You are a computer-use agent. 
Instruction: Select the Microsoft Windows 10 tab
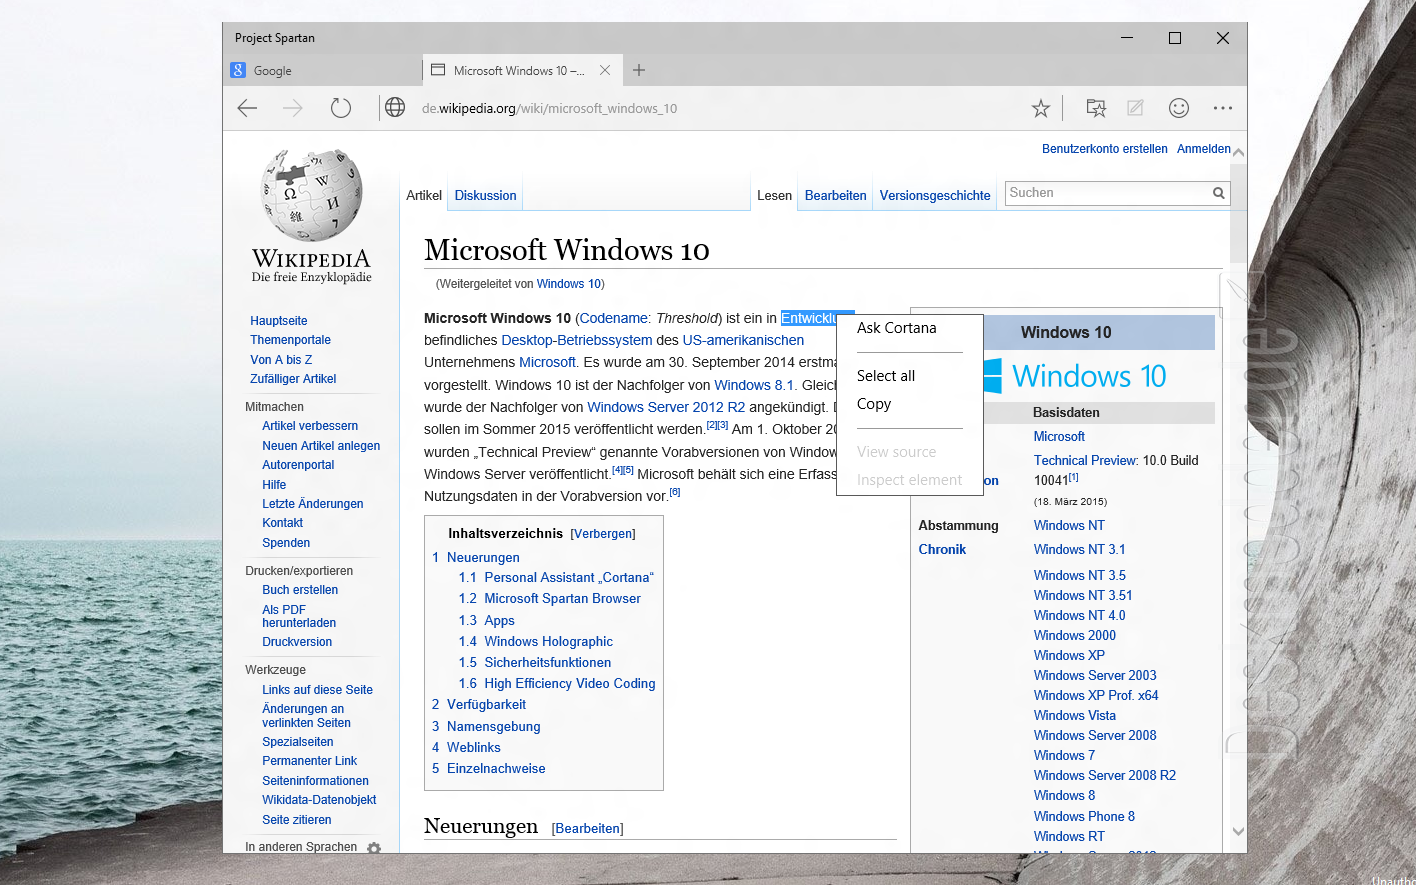point(522,70)
